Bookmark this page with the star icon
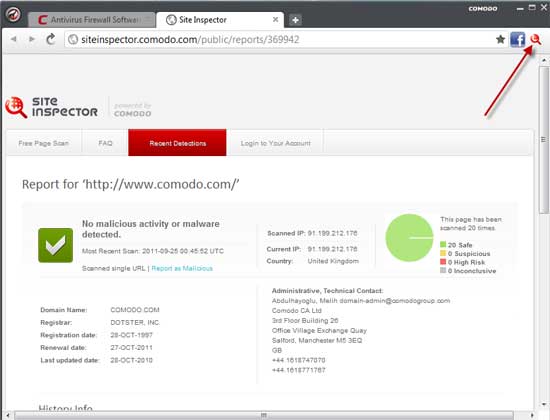The width and height of the screenshot is (550, 420). pyautogui.click(x=501, y=39)
